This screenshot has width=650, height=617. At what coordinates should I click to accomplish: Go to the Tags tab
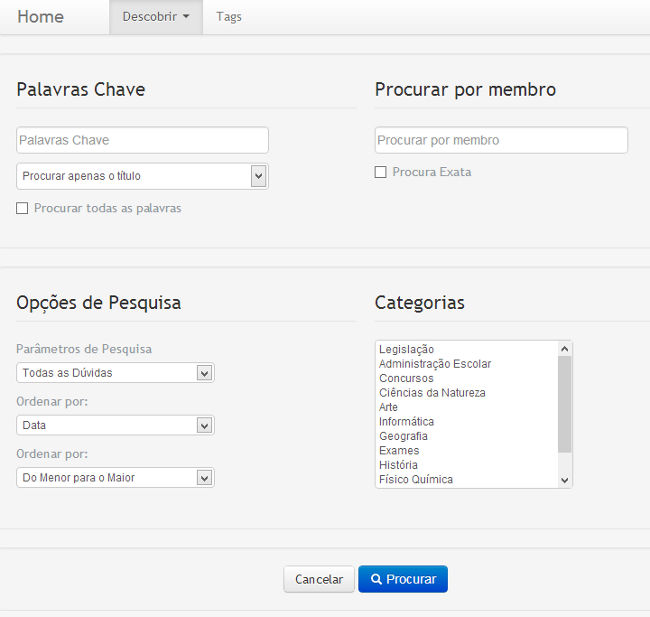coord(229,17)
